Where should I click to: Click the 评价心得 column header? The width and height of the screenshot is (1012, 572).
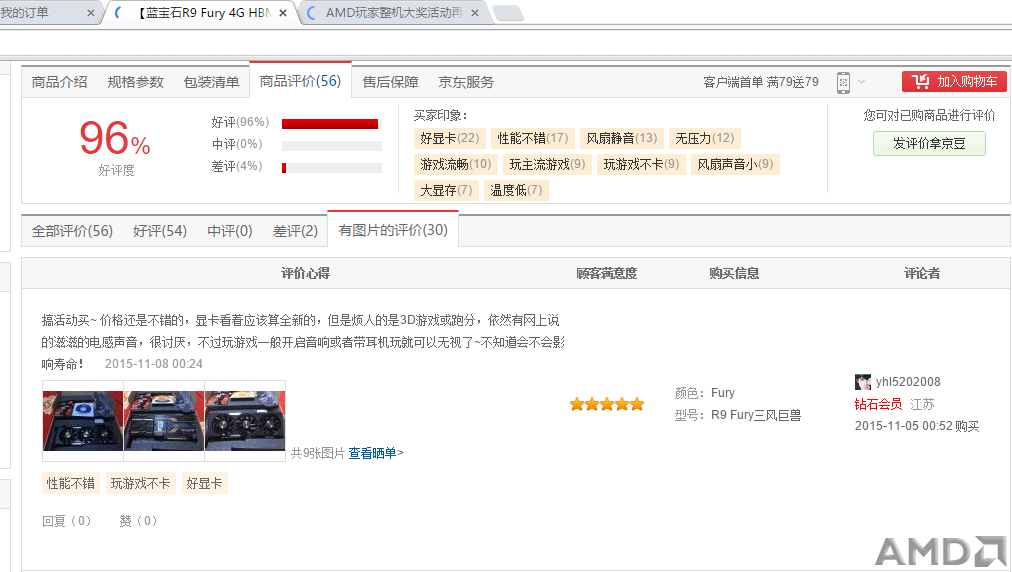(x=305, y=273)
